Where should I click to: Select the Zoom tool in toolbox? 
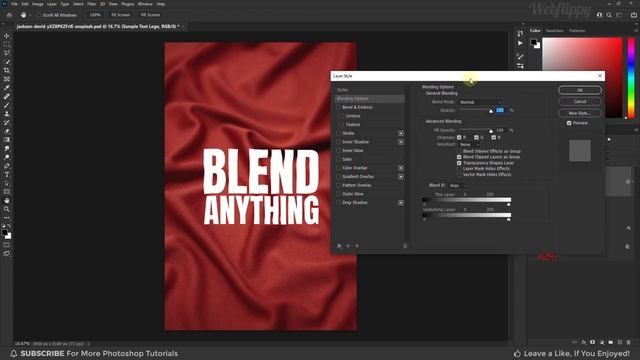[7, 209]
